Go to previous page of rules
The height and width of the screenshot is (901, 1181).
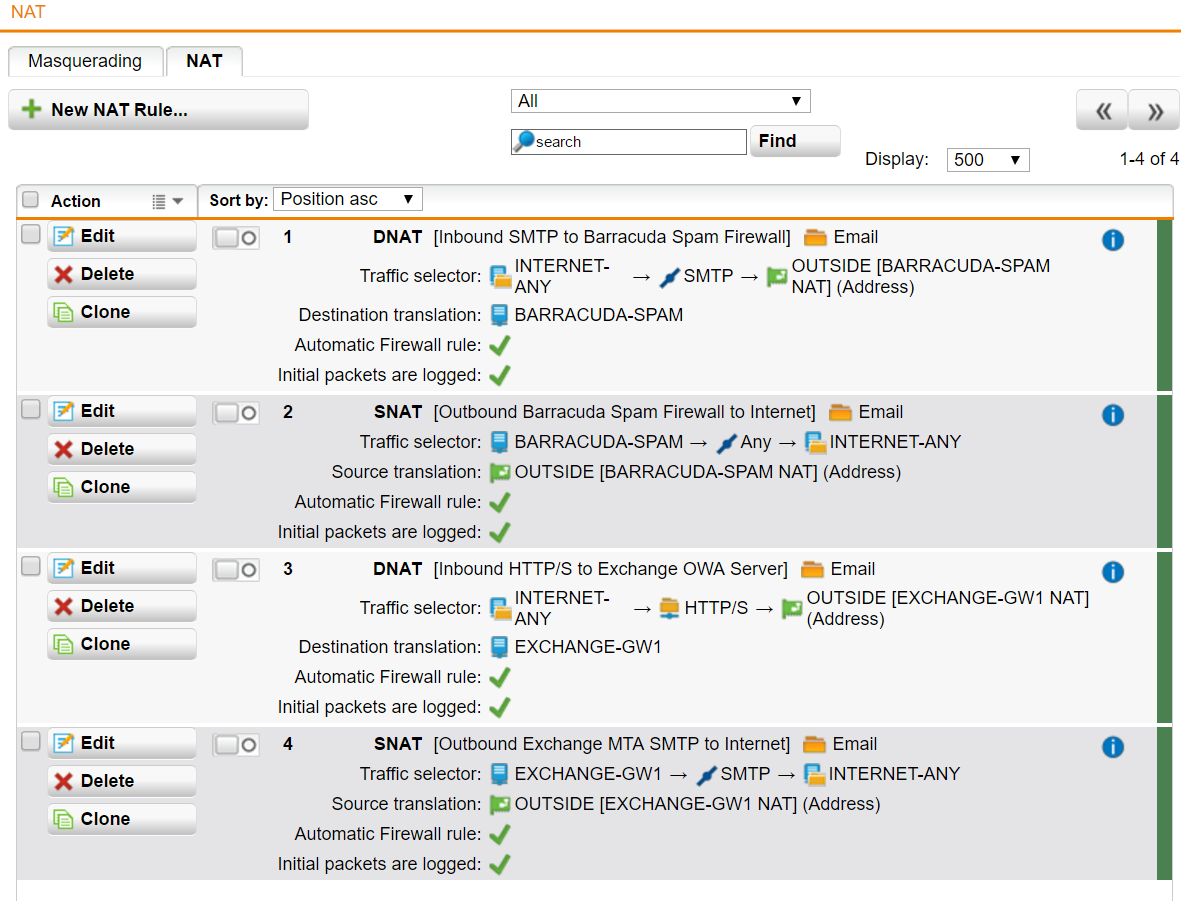(1102, 111)
